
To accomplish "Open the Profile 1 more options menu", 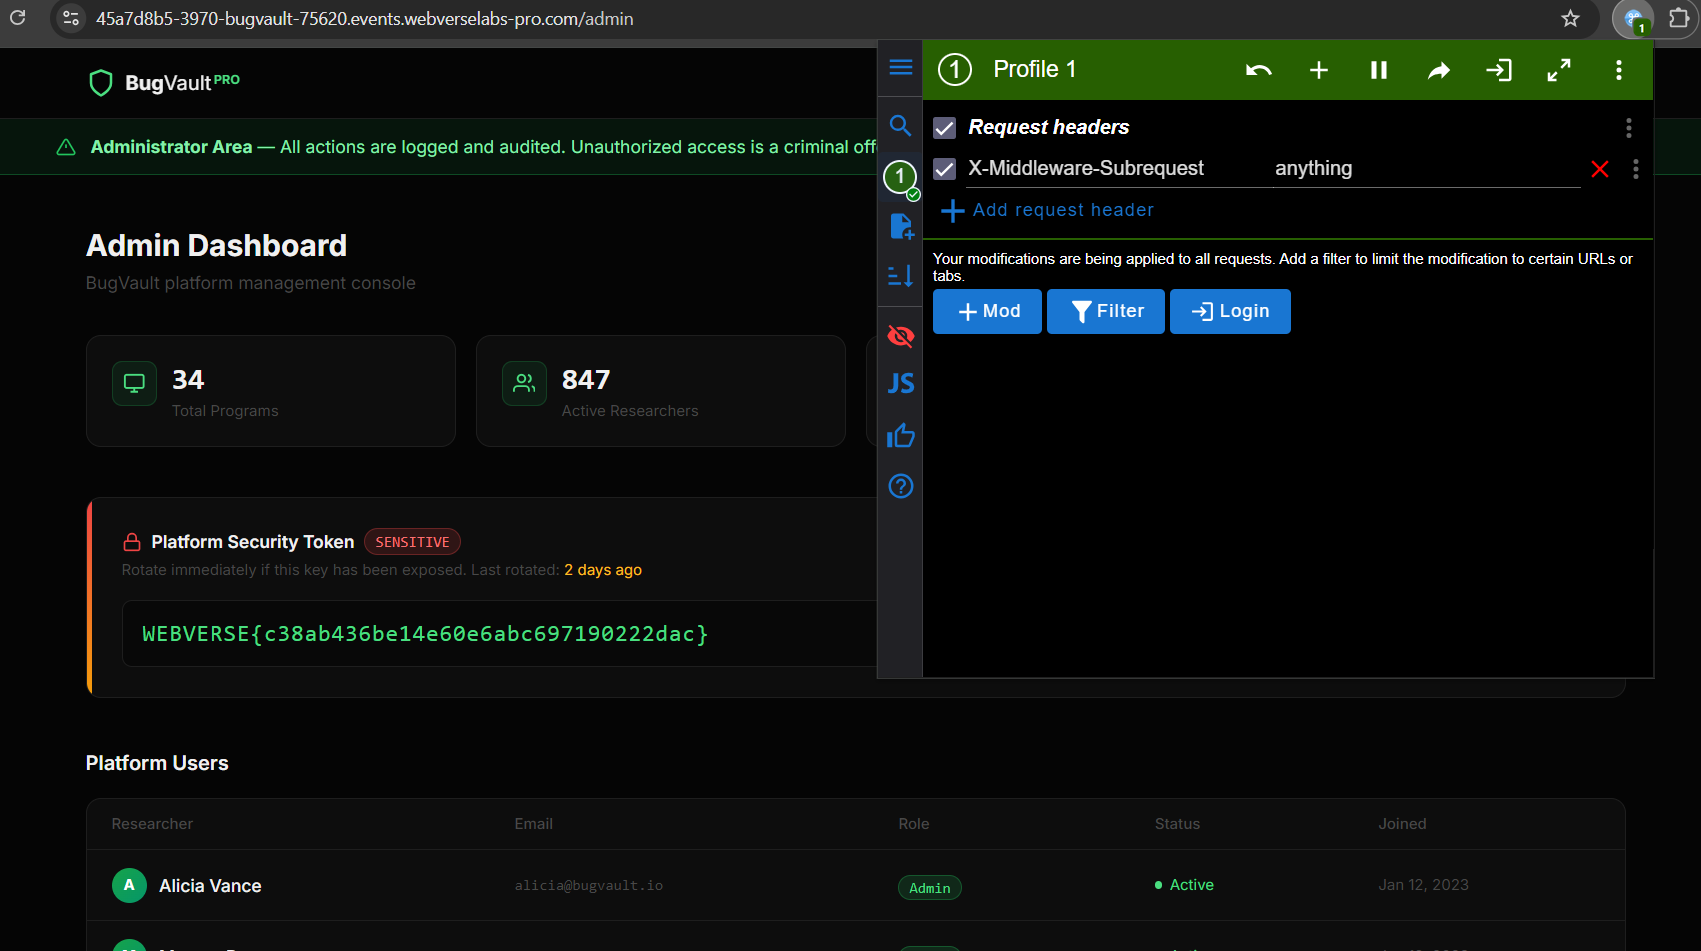I will (x=1619, y=70).
